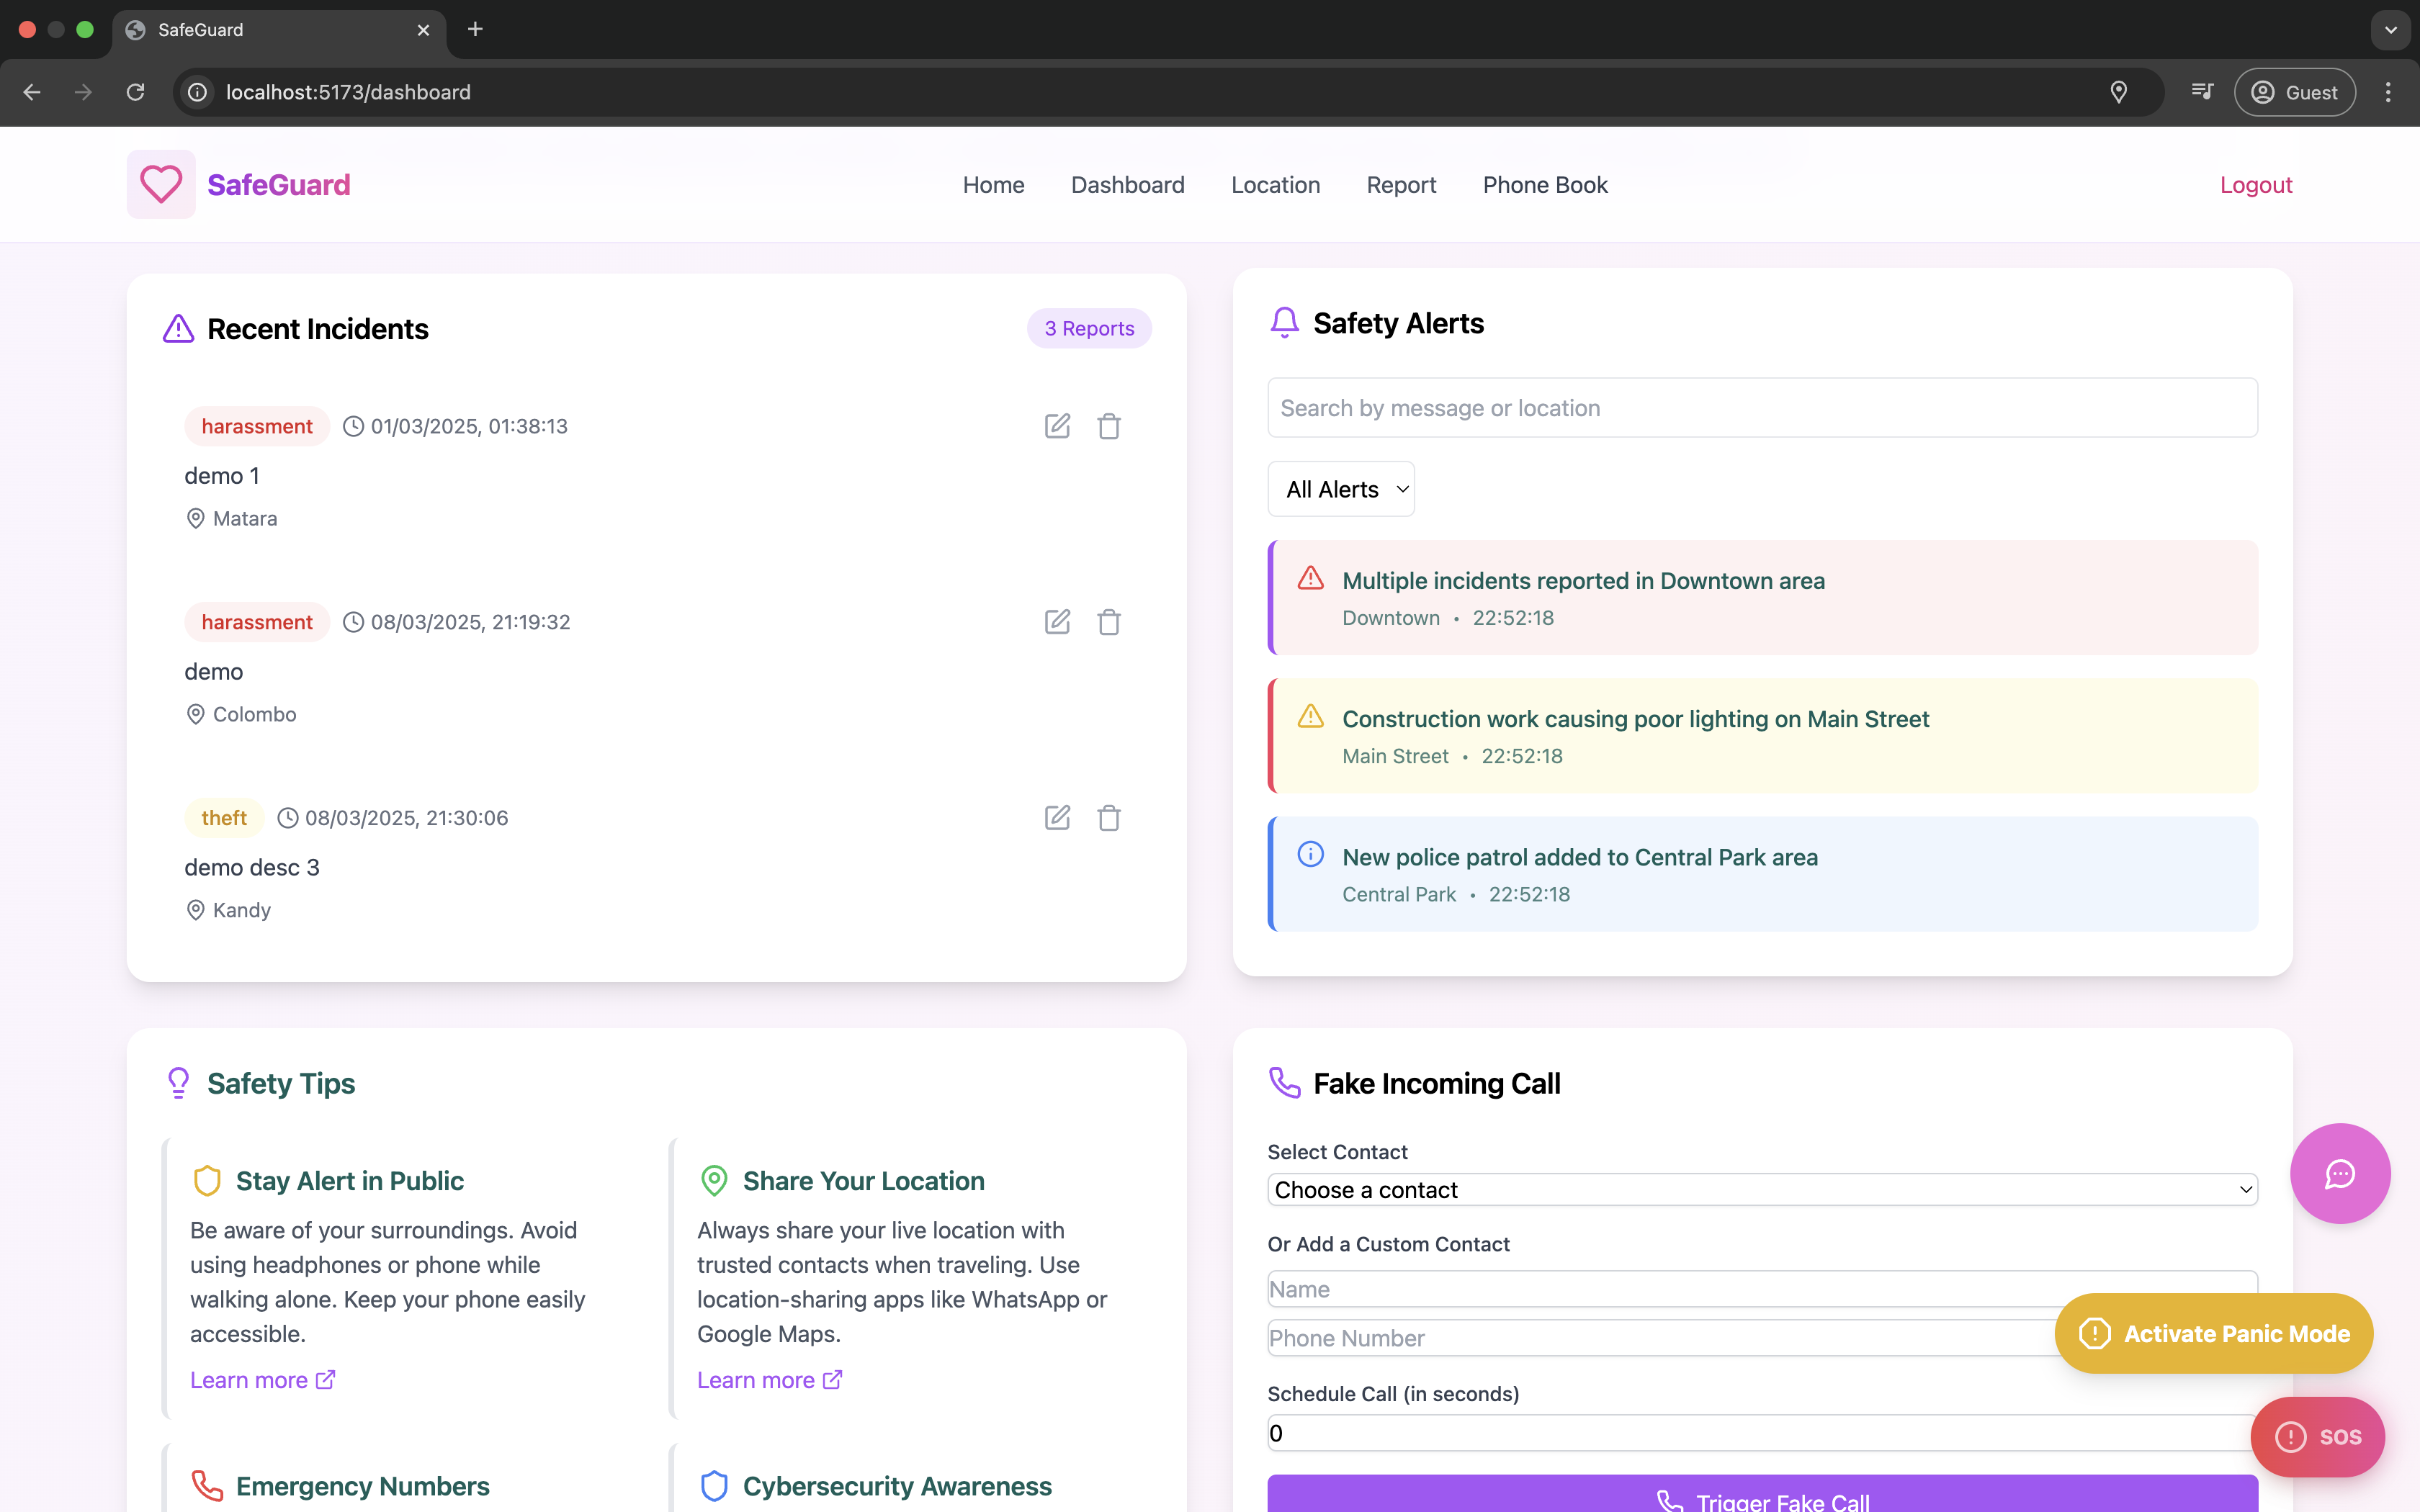Delete the theft incident in Kandy
Viewport: 2420px width, 1512px height.
1108,818
